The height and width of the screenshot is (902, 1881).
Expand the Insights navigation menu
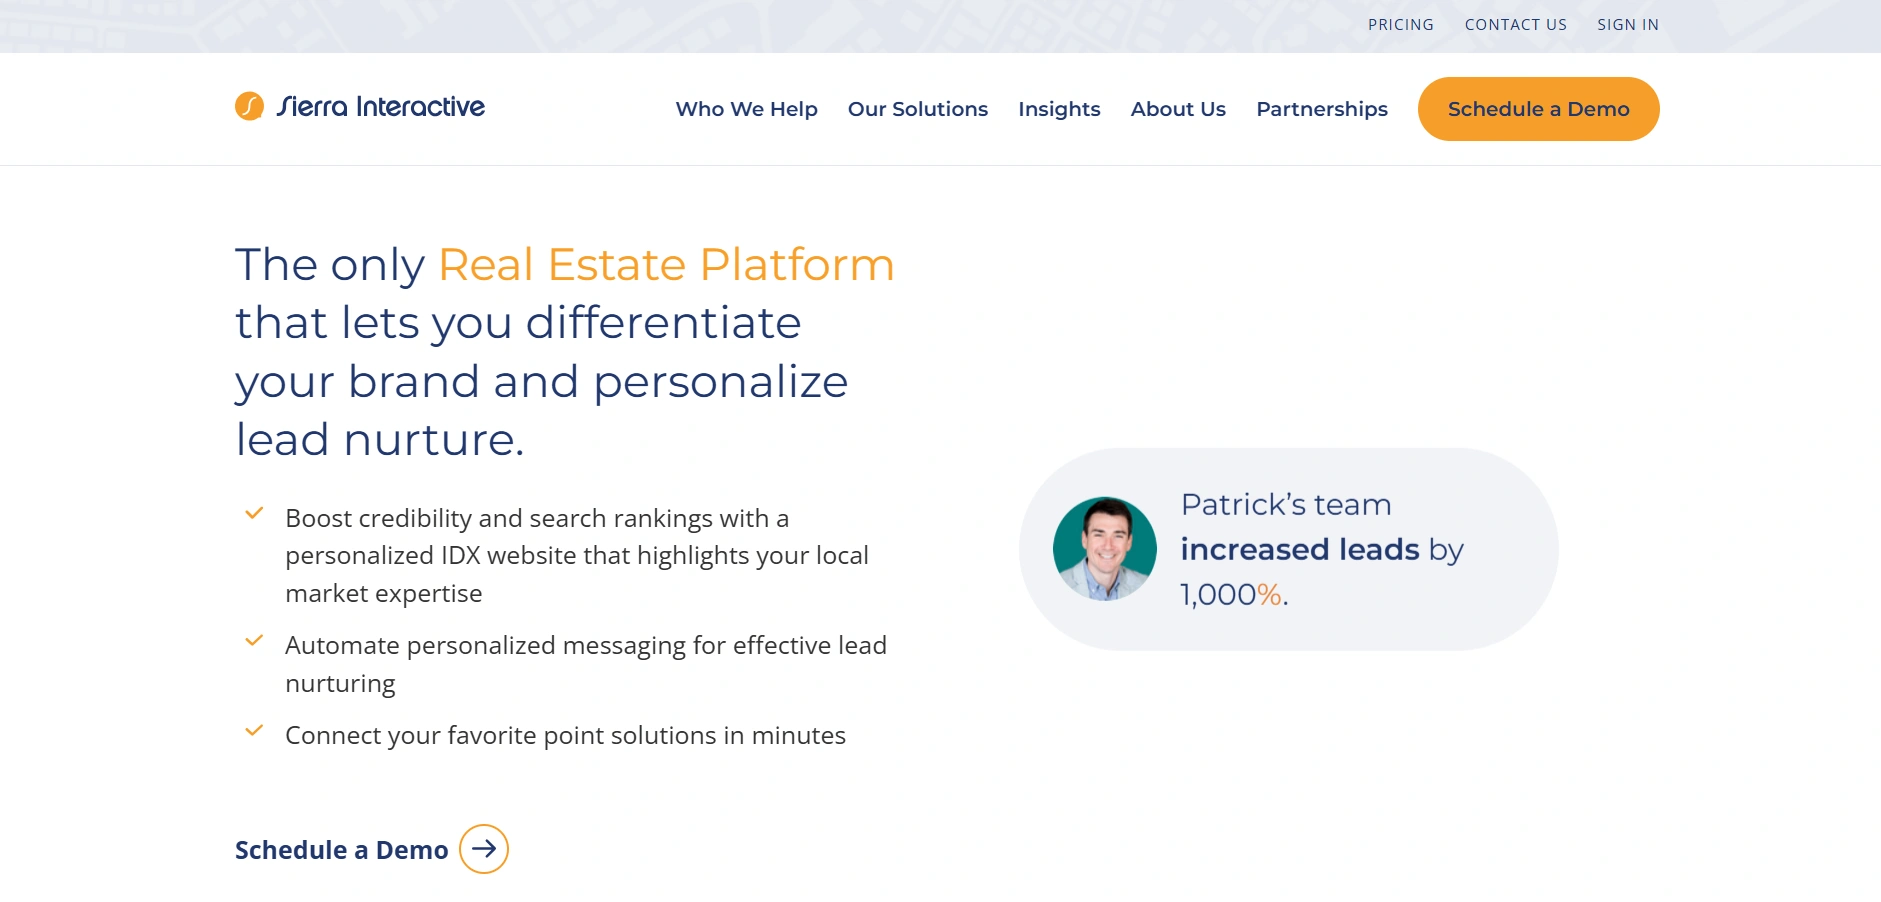coord(1059,109)
